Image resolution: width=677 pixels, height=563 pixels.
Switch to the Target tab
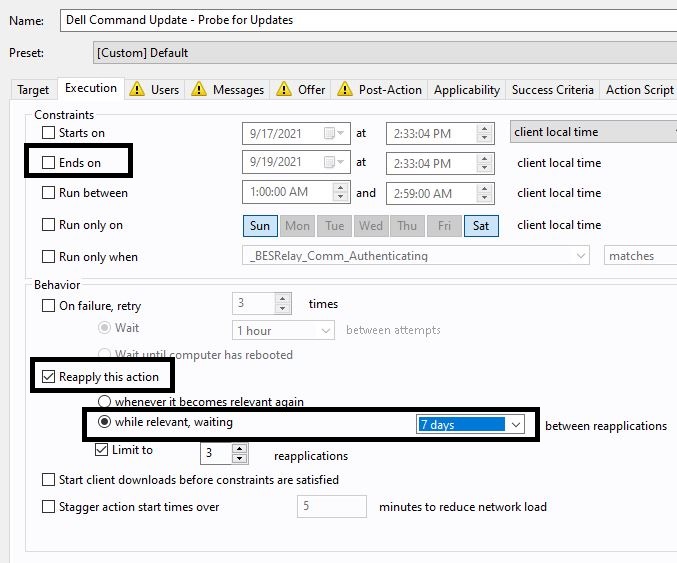[x=33, y=90]
